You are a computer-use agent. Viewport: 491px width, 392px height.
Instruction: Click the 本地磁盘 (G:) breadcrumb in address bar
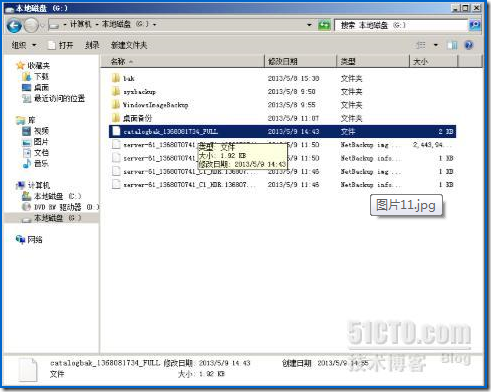pyautogui.click(x=125, y=24)
